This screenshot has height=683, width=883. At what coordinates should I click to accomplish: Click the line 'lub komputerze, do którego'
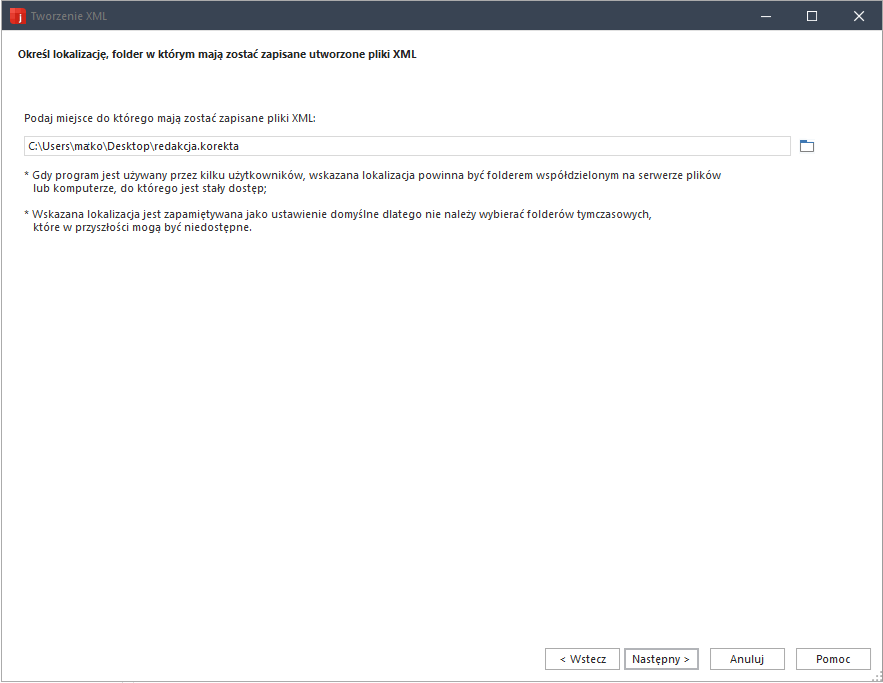pos(150,188)
